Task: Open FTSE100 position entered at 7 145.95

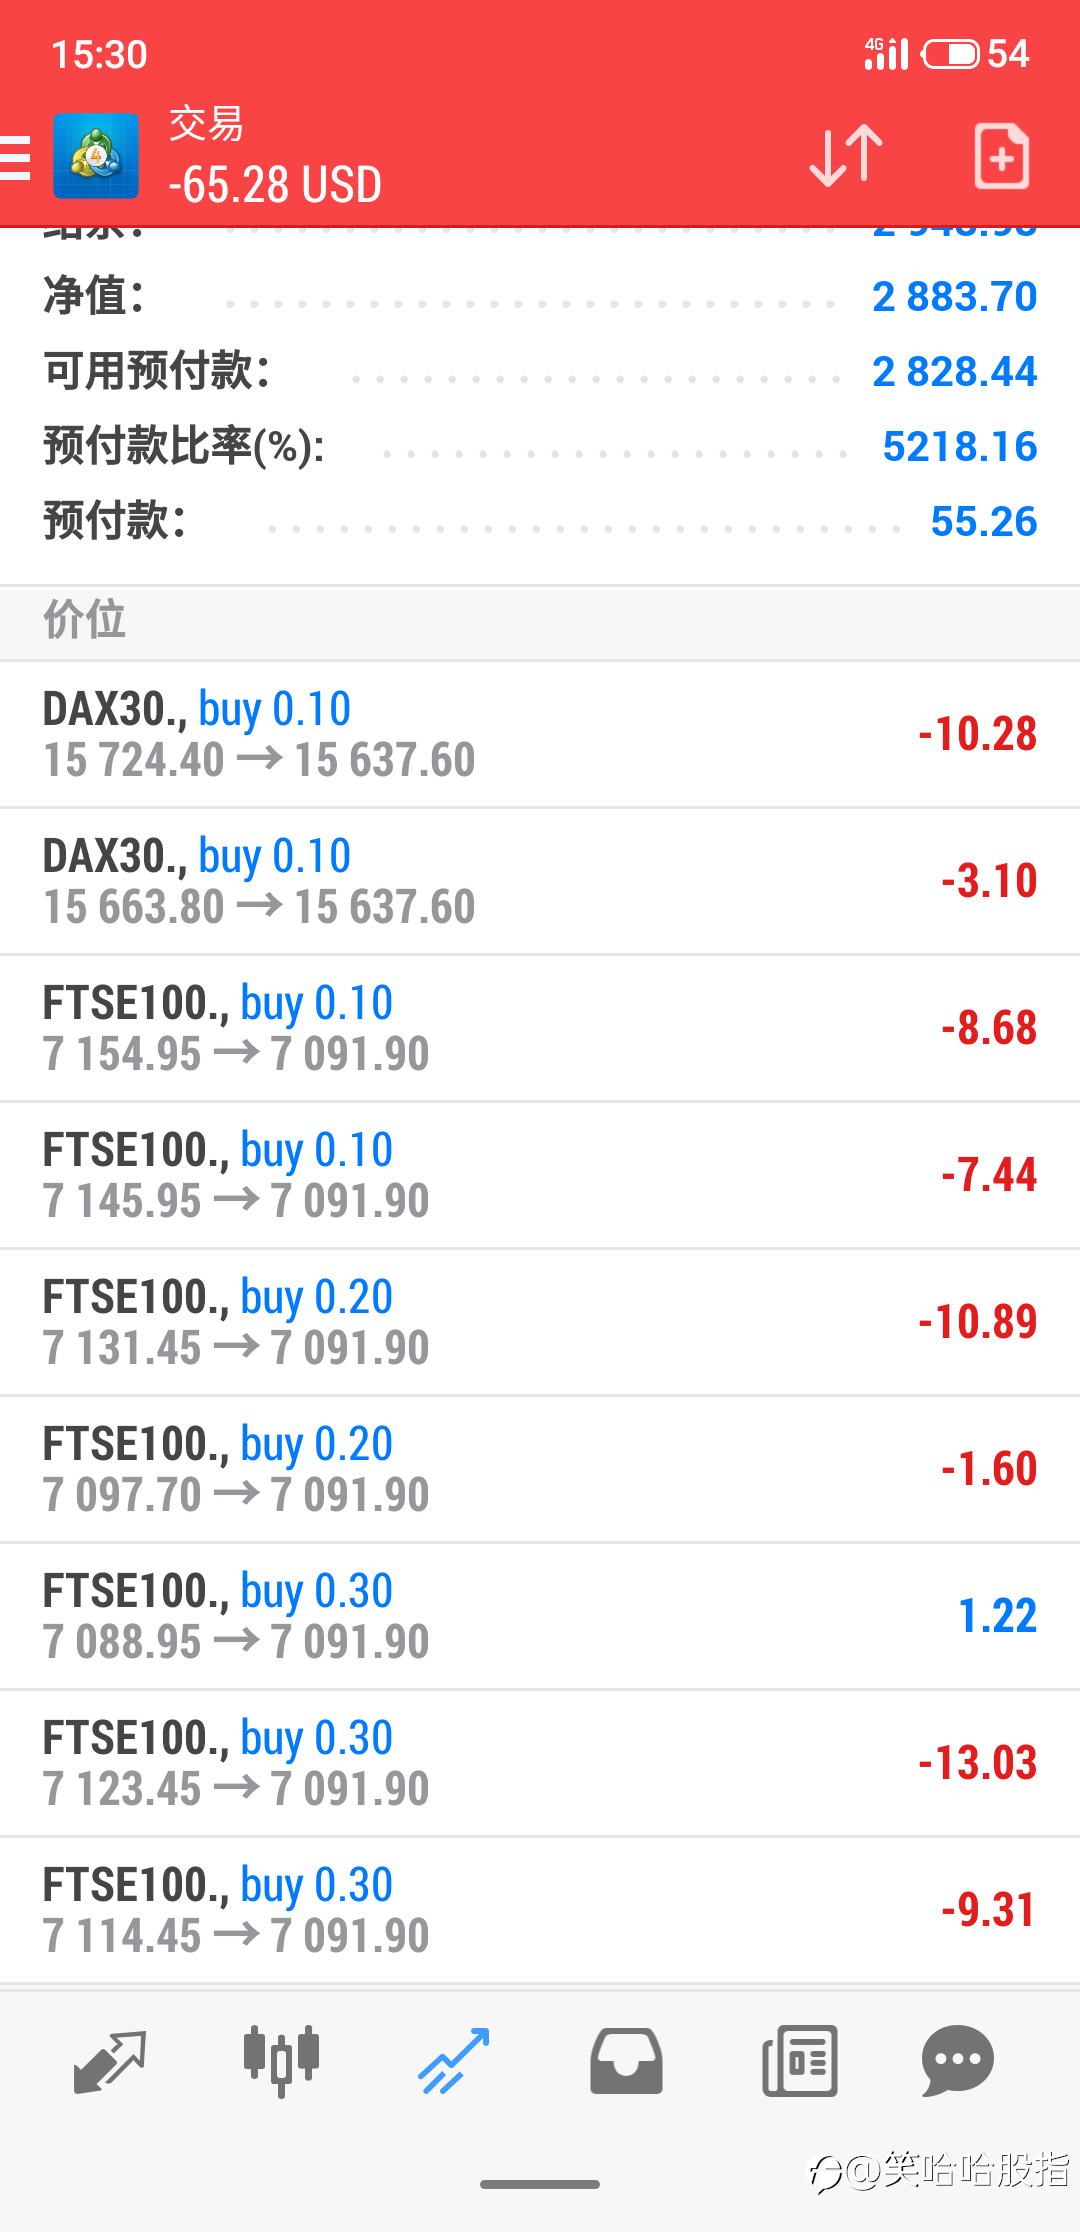Action: pos(540,1176)
